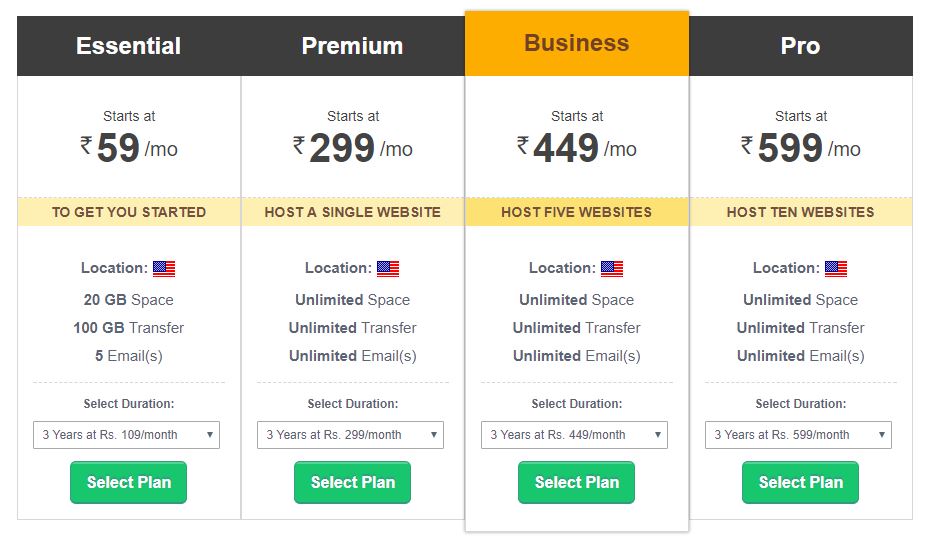Open Premium duration dropdown at Rs. 299/month
The height and width of the screenshot is (539, 927).
pos(351,435)
